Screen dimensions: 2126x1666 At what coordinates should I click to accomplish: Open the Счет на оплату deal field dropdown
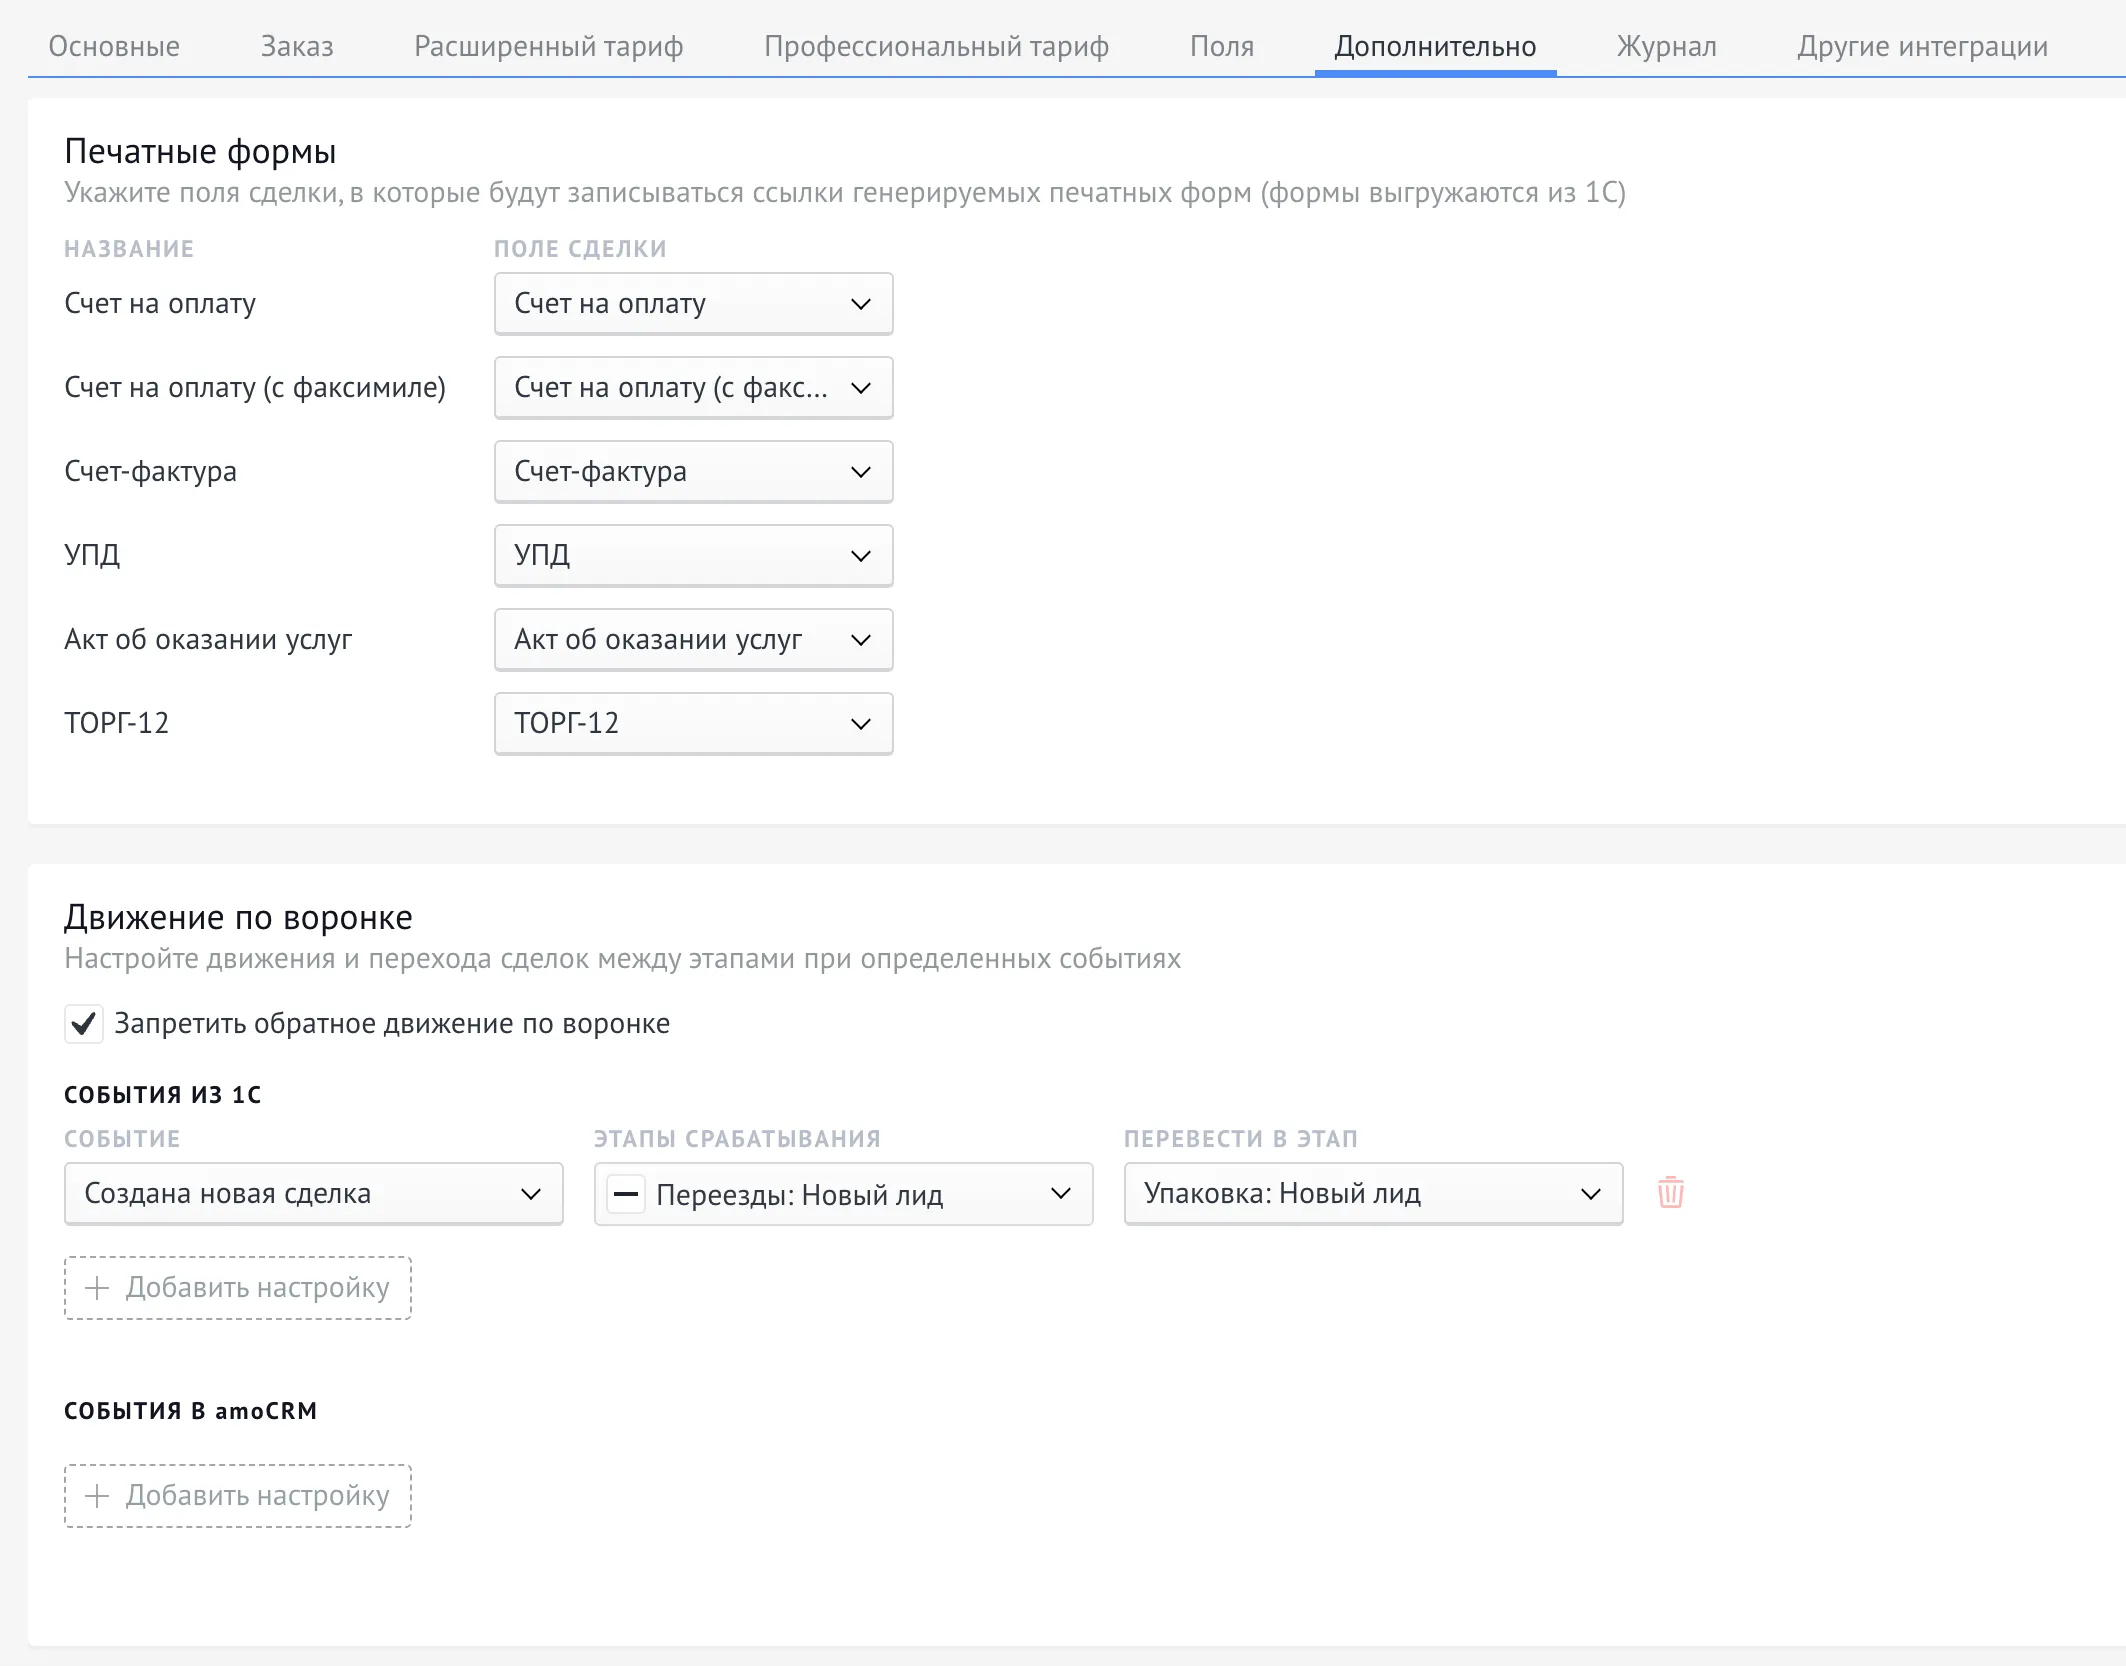tap(693, 304)
